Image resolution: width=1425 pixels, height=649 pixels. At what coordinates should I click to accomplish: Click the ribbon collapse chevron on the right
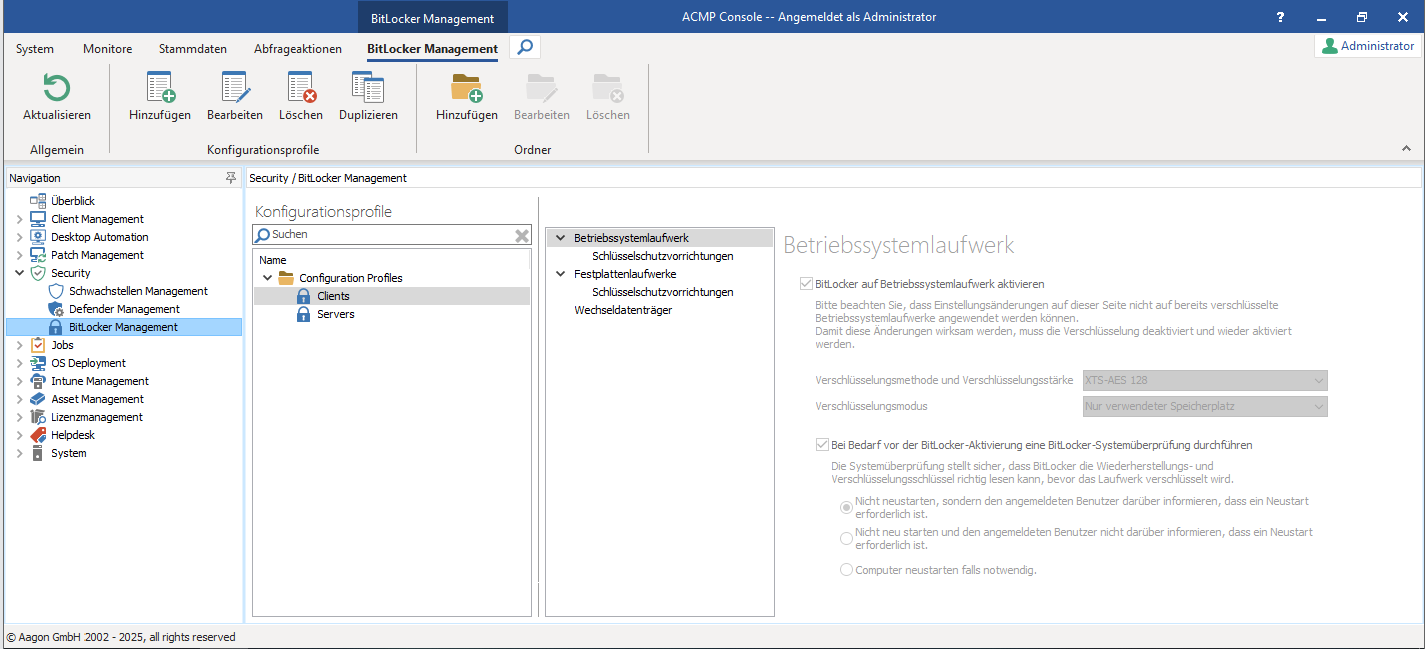[x=1406, y=149]
